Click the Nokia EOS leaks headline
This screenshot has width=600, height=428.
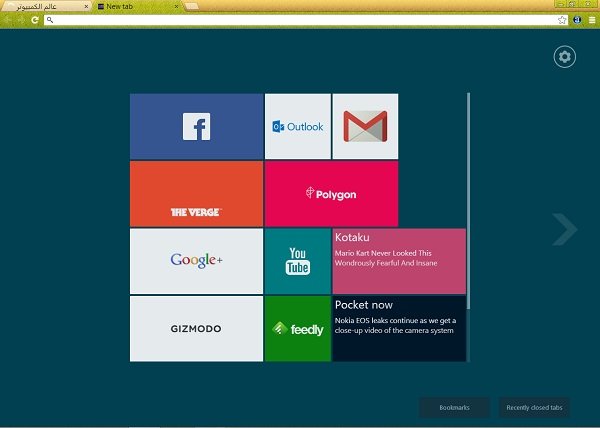click(x=395, y=325)
